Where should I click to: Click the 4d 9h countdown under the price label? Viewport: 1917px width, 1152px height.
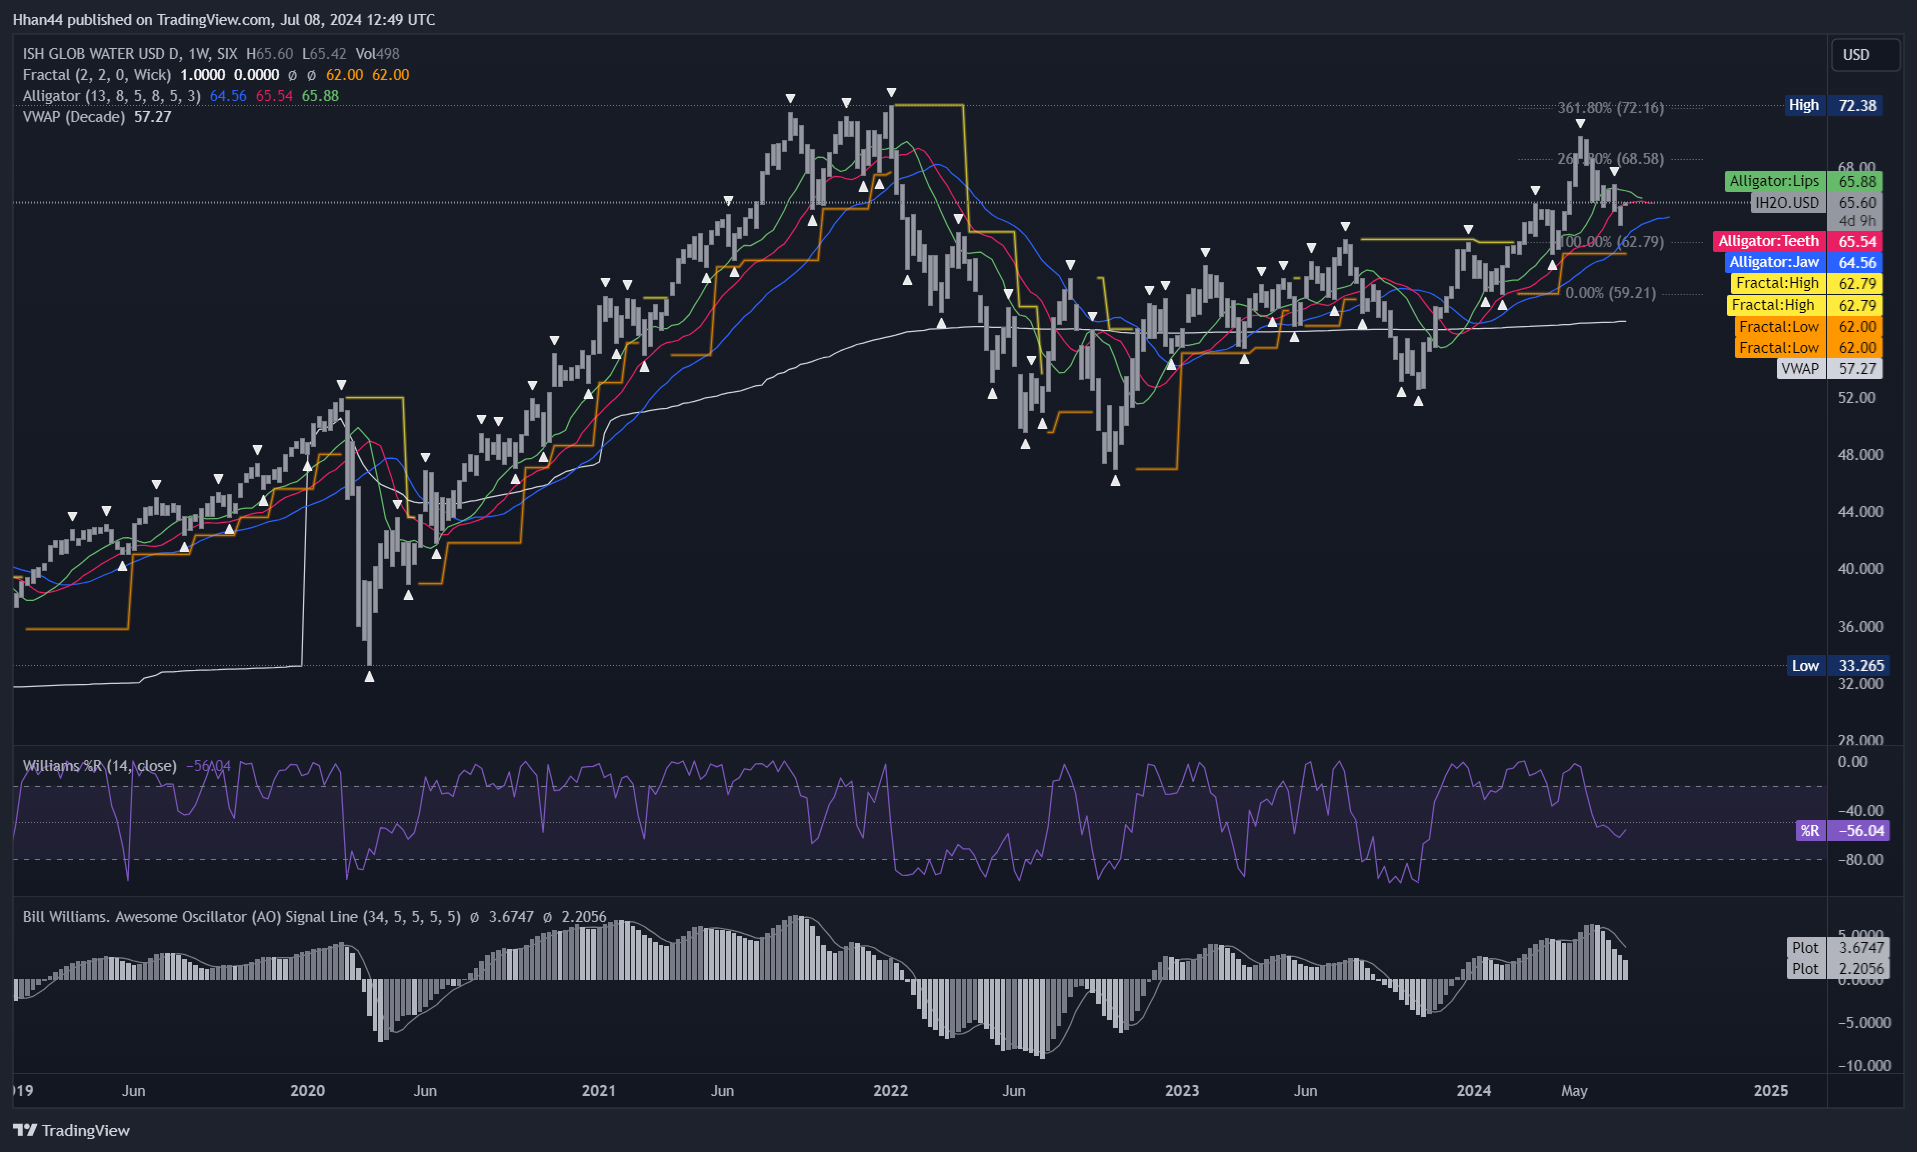pos(1857,222)
